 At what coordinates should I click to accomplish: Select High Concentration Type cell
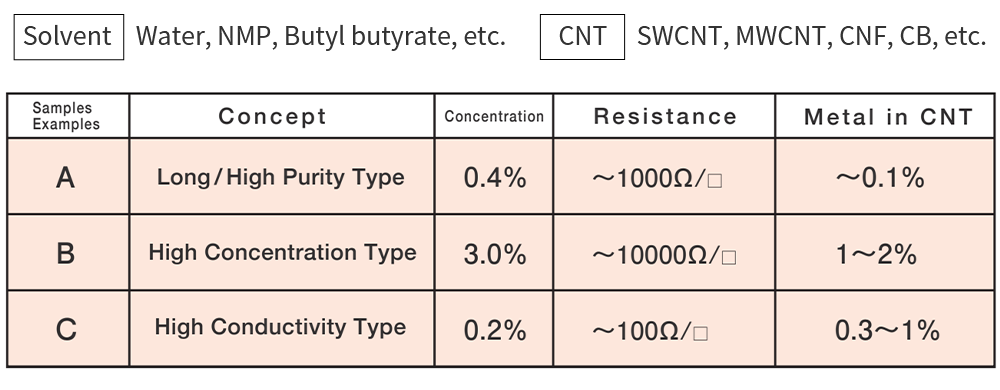[281, 252]
